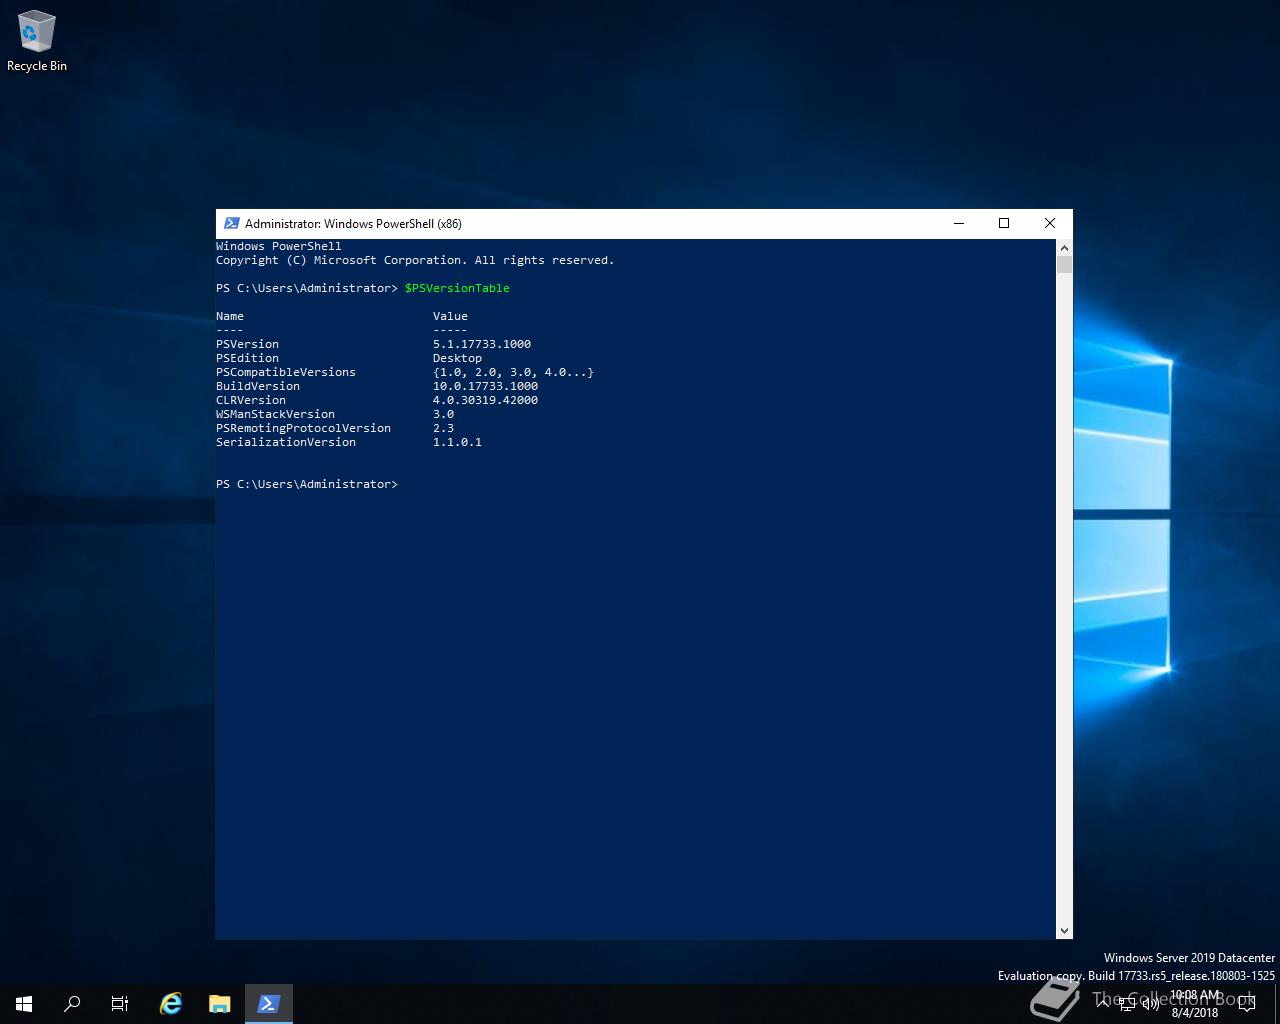Click the value 2.3

[443, 428]
